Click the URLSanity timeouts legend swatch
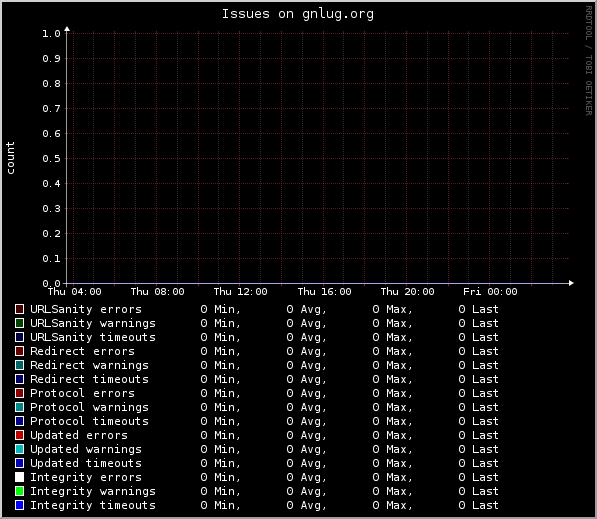The image size is (597, 519). 19,337
